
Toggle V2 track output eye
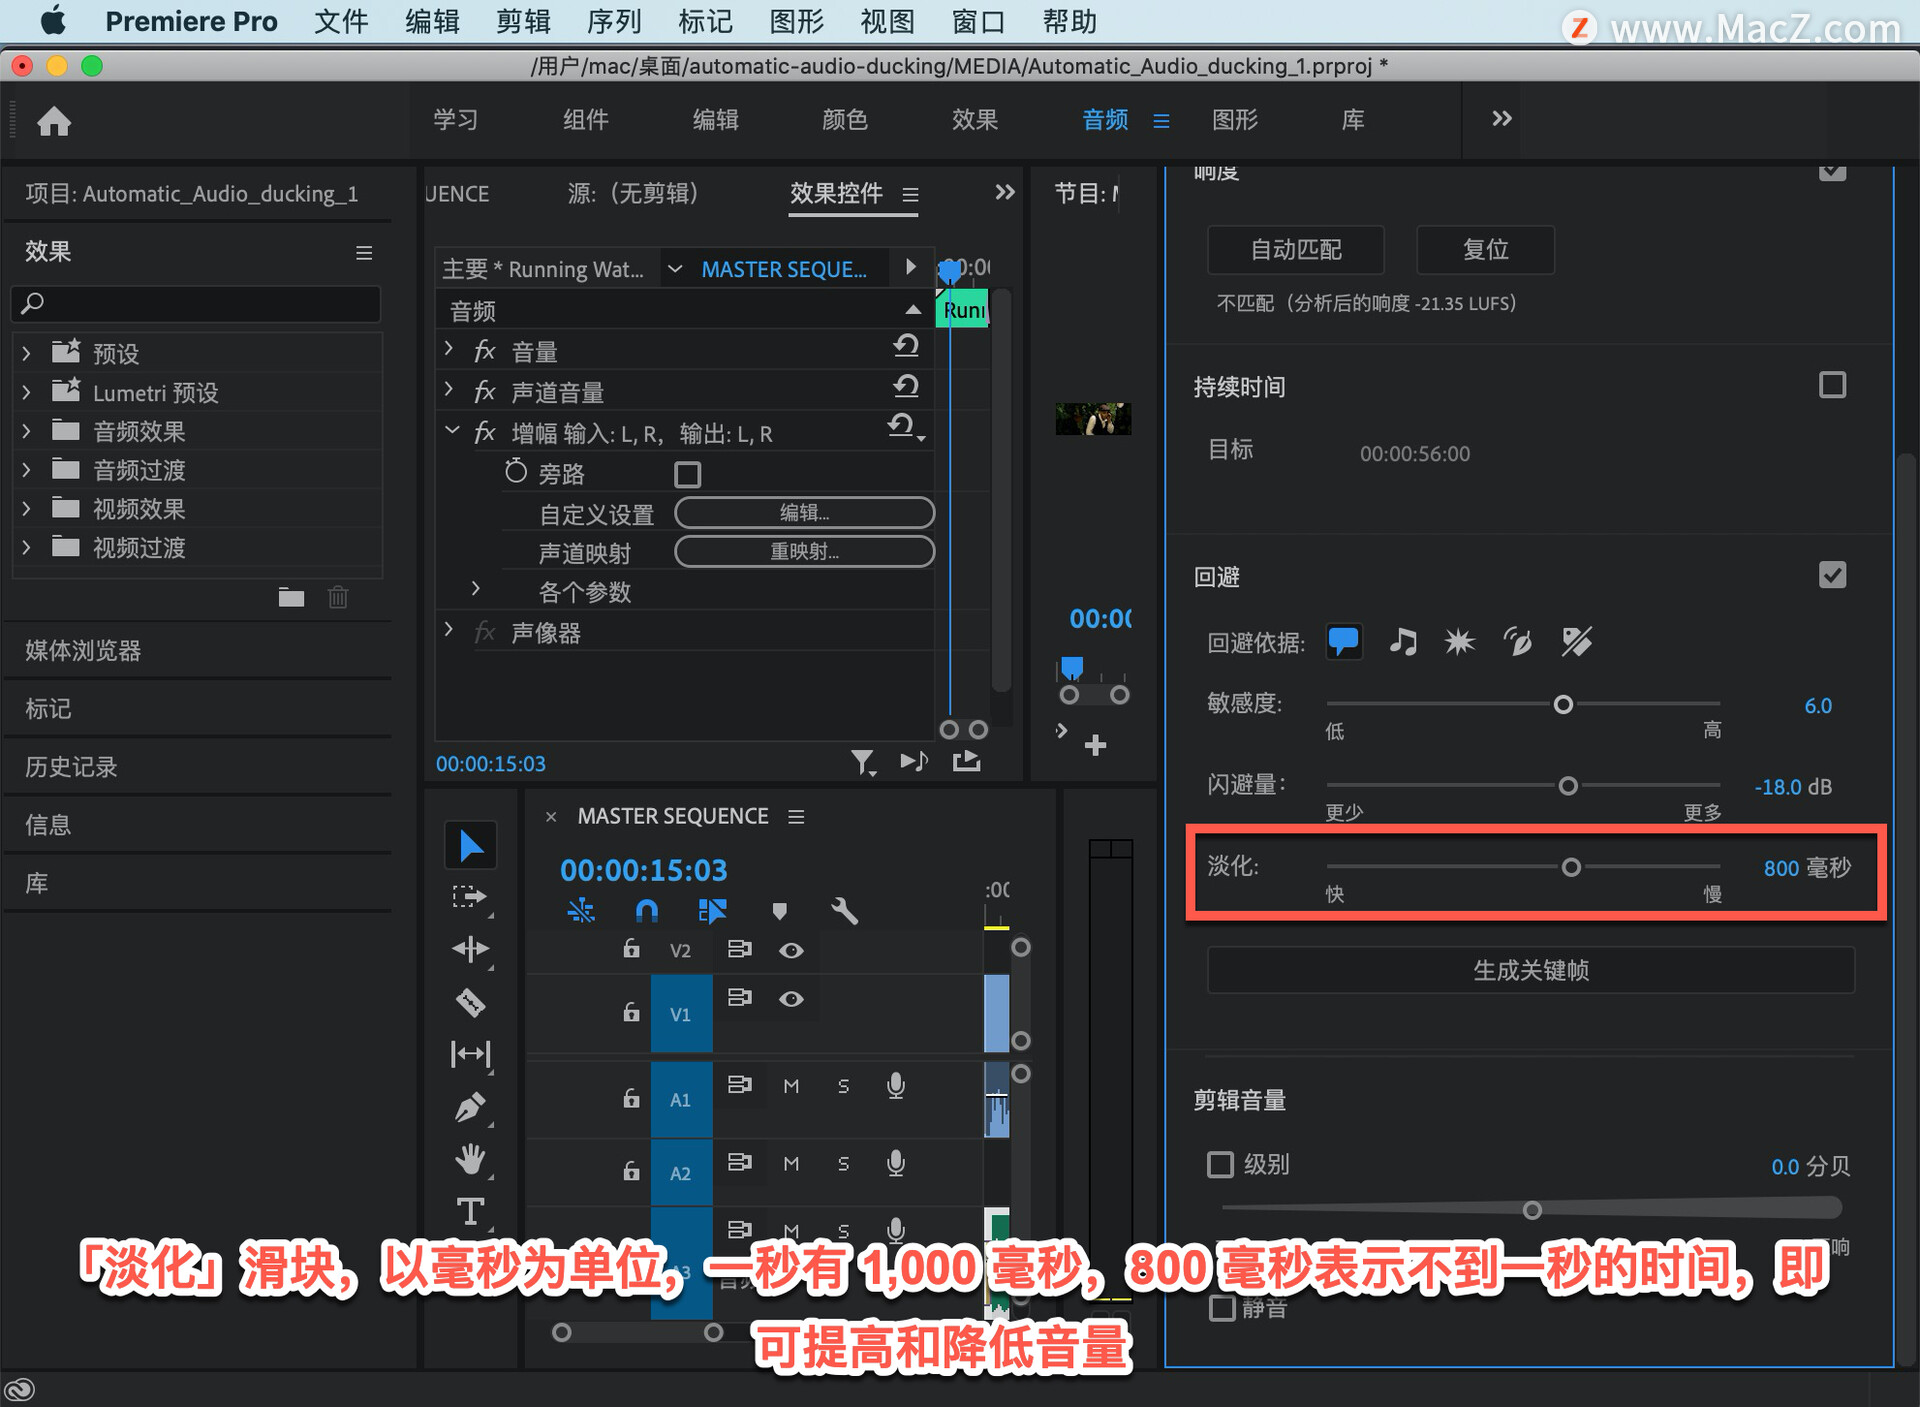[x=791, y=950]
